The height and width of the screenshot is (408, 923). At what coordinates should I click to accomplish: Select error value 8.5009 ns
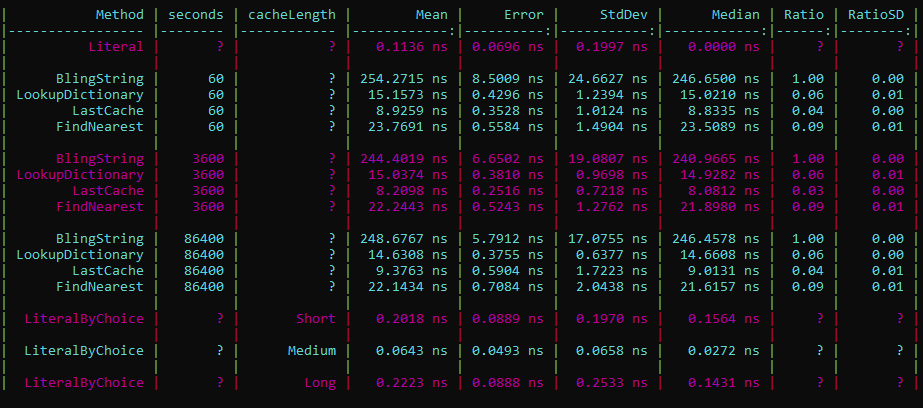[x=507, y=78]
